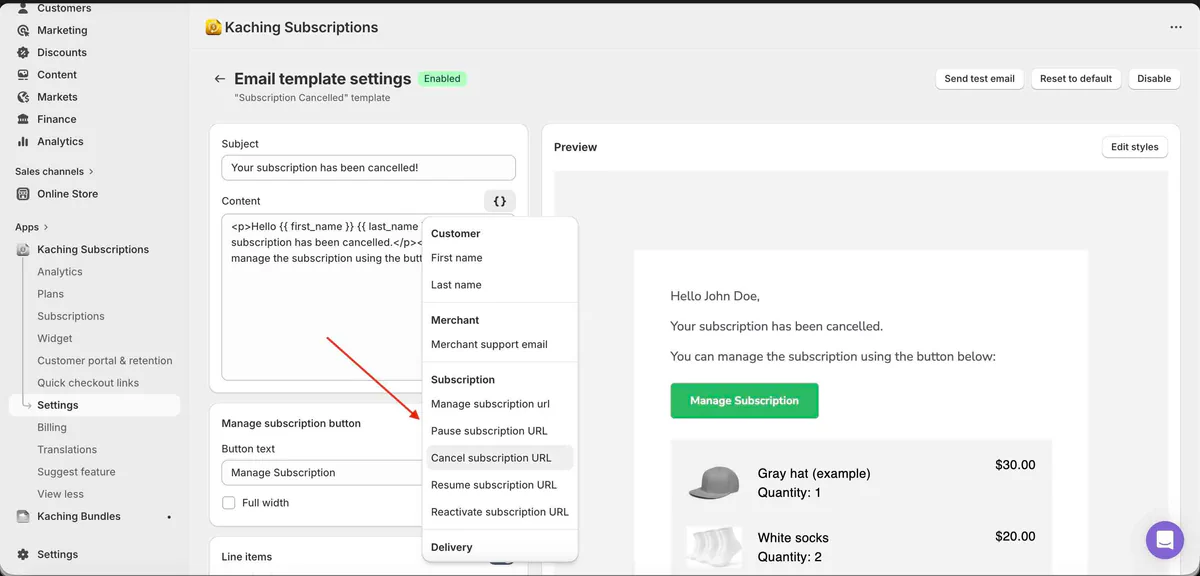The width and height of the screenshot is (1200, 576).
Task: Click the Analytics bar chart icon in main nav
Action: coord(23,141)
